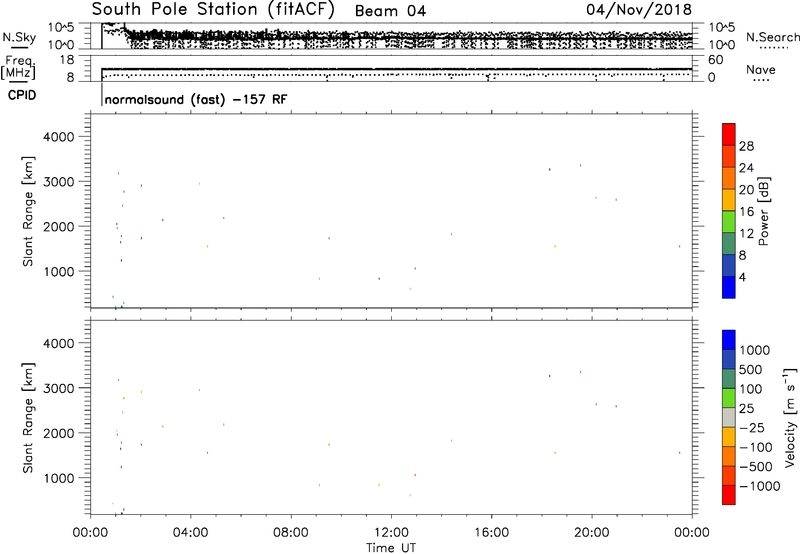
Task: Click the "12" power colorbar label
Action: coord(746,234)
